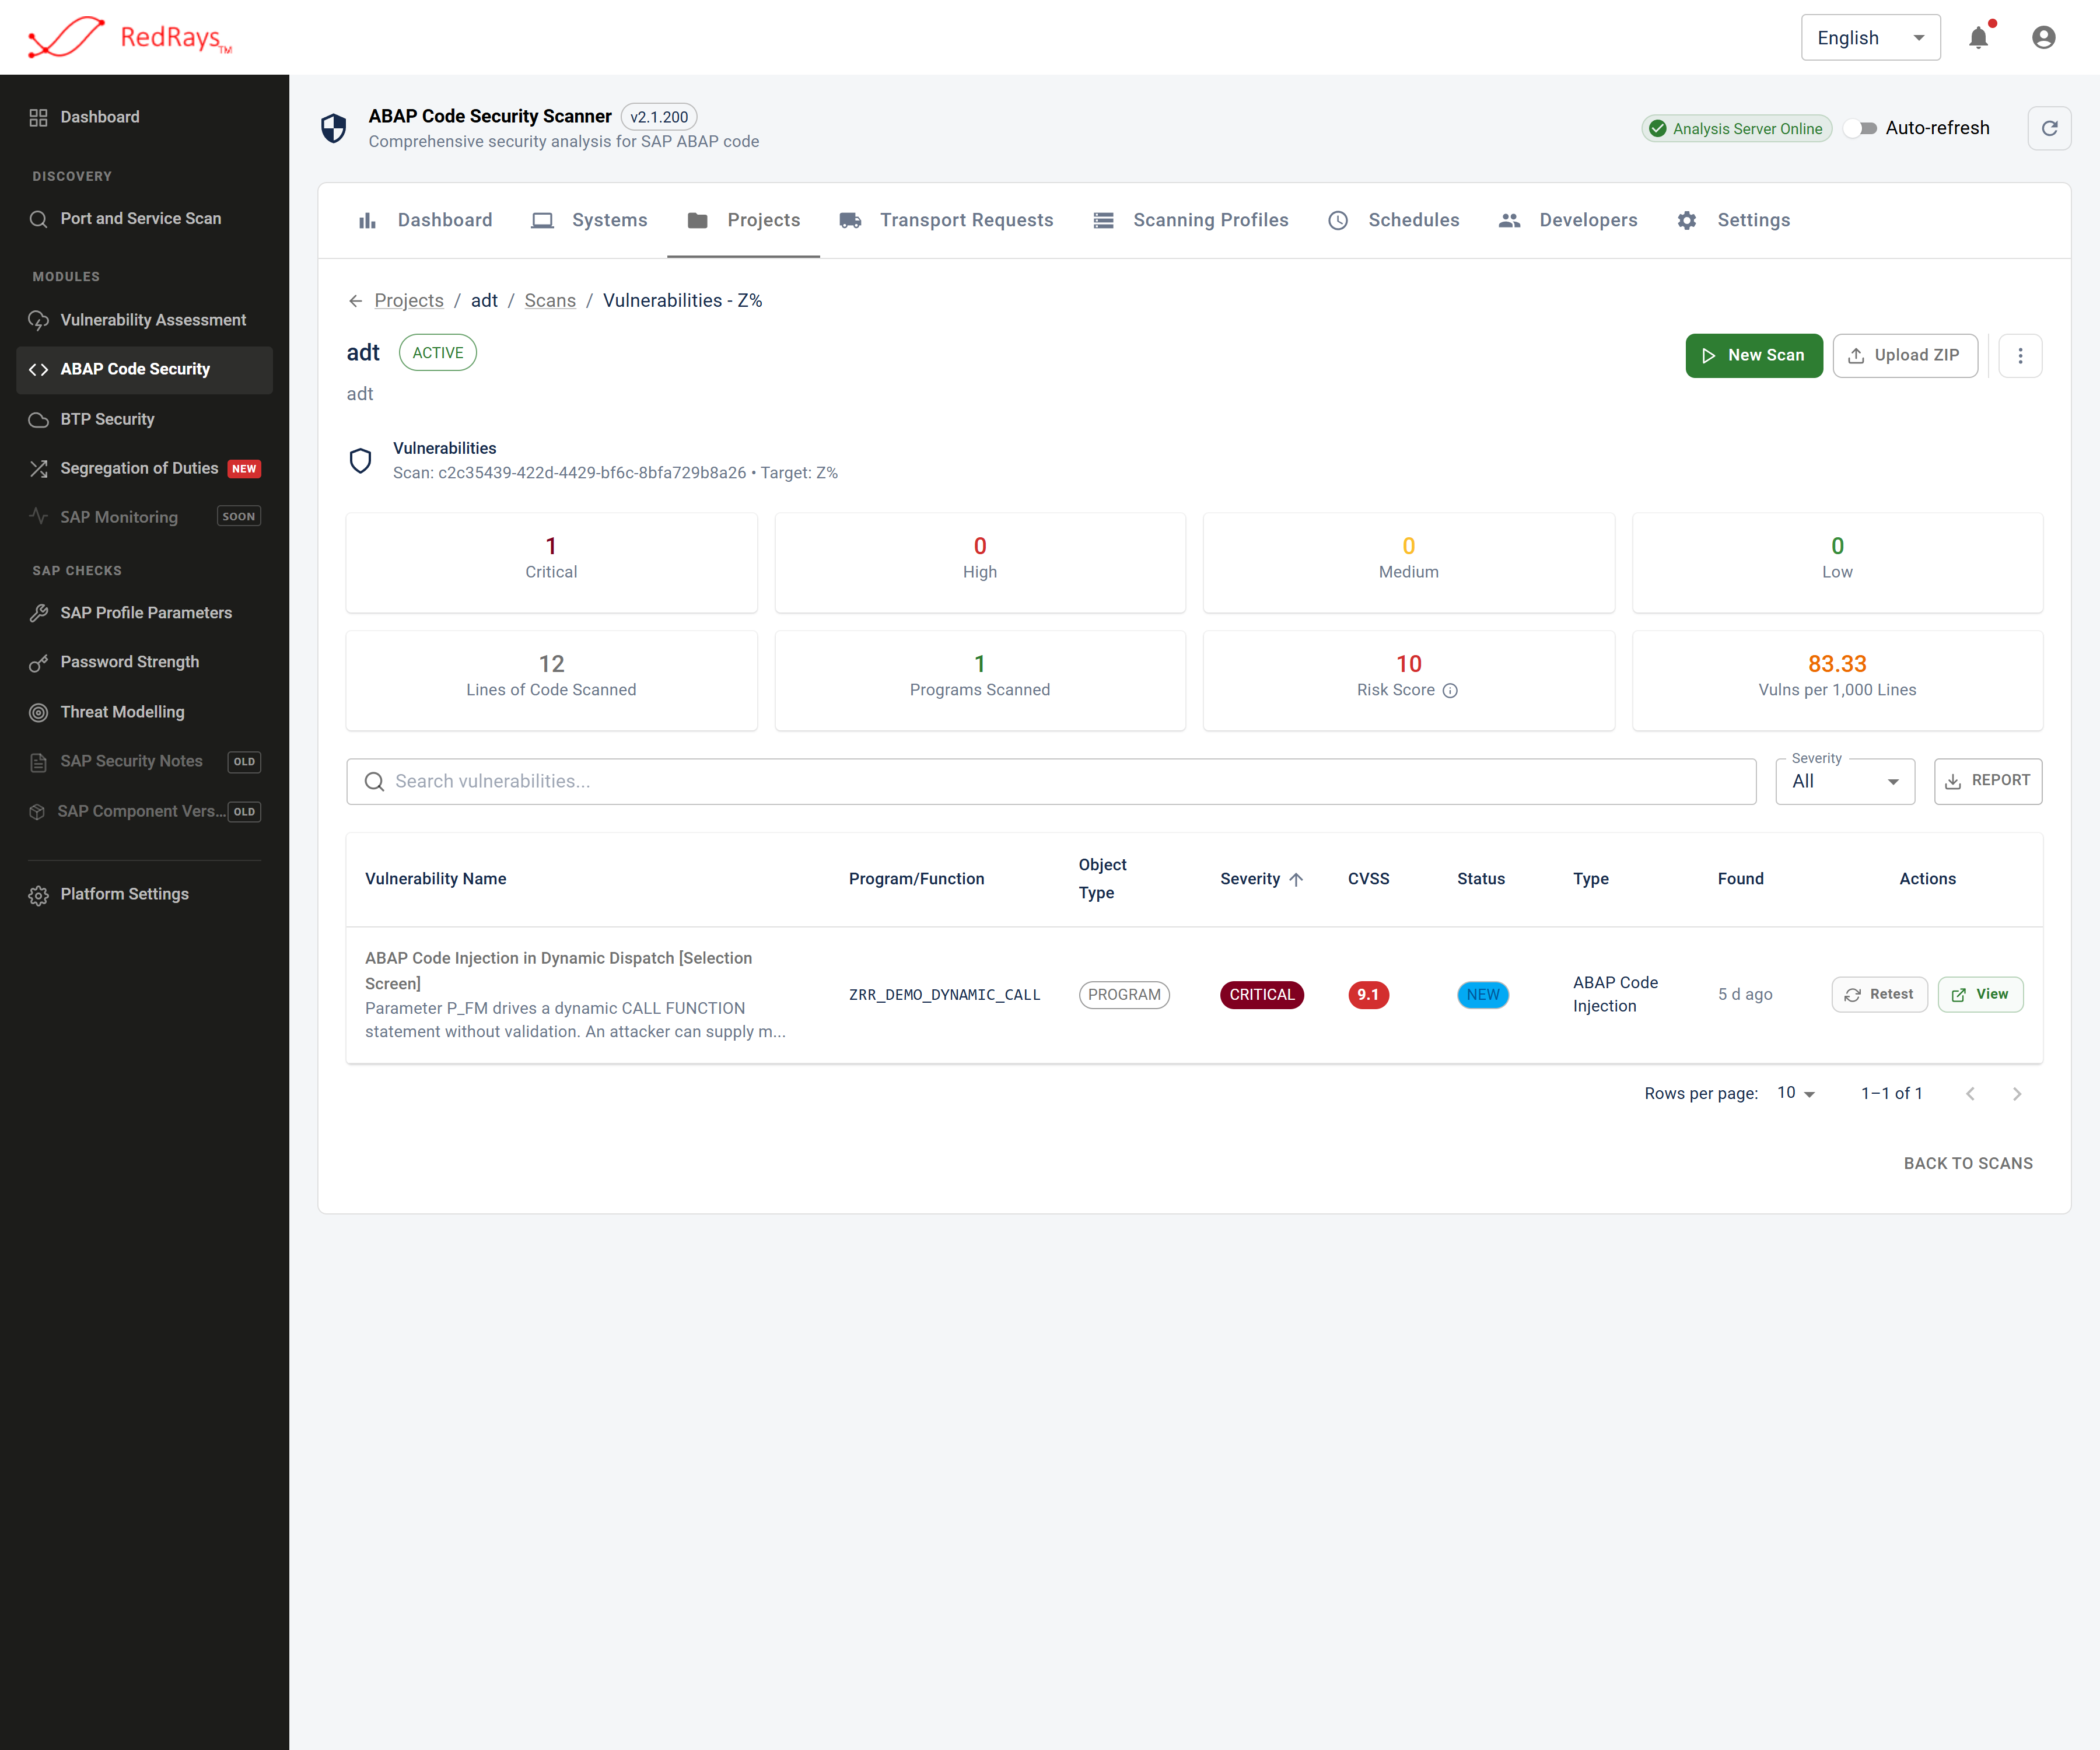Click the v2.1.200 version chip
The image size is (2100, 1750).
pos(659,117)
